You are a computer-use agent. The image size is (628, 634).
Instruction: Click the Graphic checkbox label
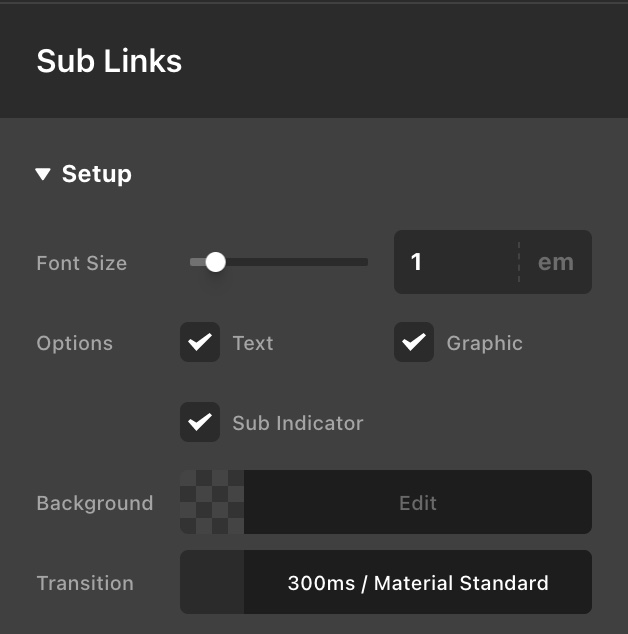coord(484,343)
